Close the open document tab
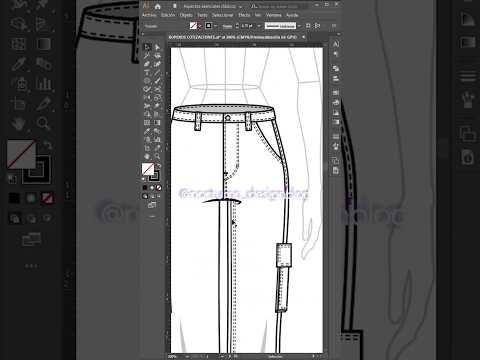The width and height of the screenshot is (480, 360). point(304,37)
